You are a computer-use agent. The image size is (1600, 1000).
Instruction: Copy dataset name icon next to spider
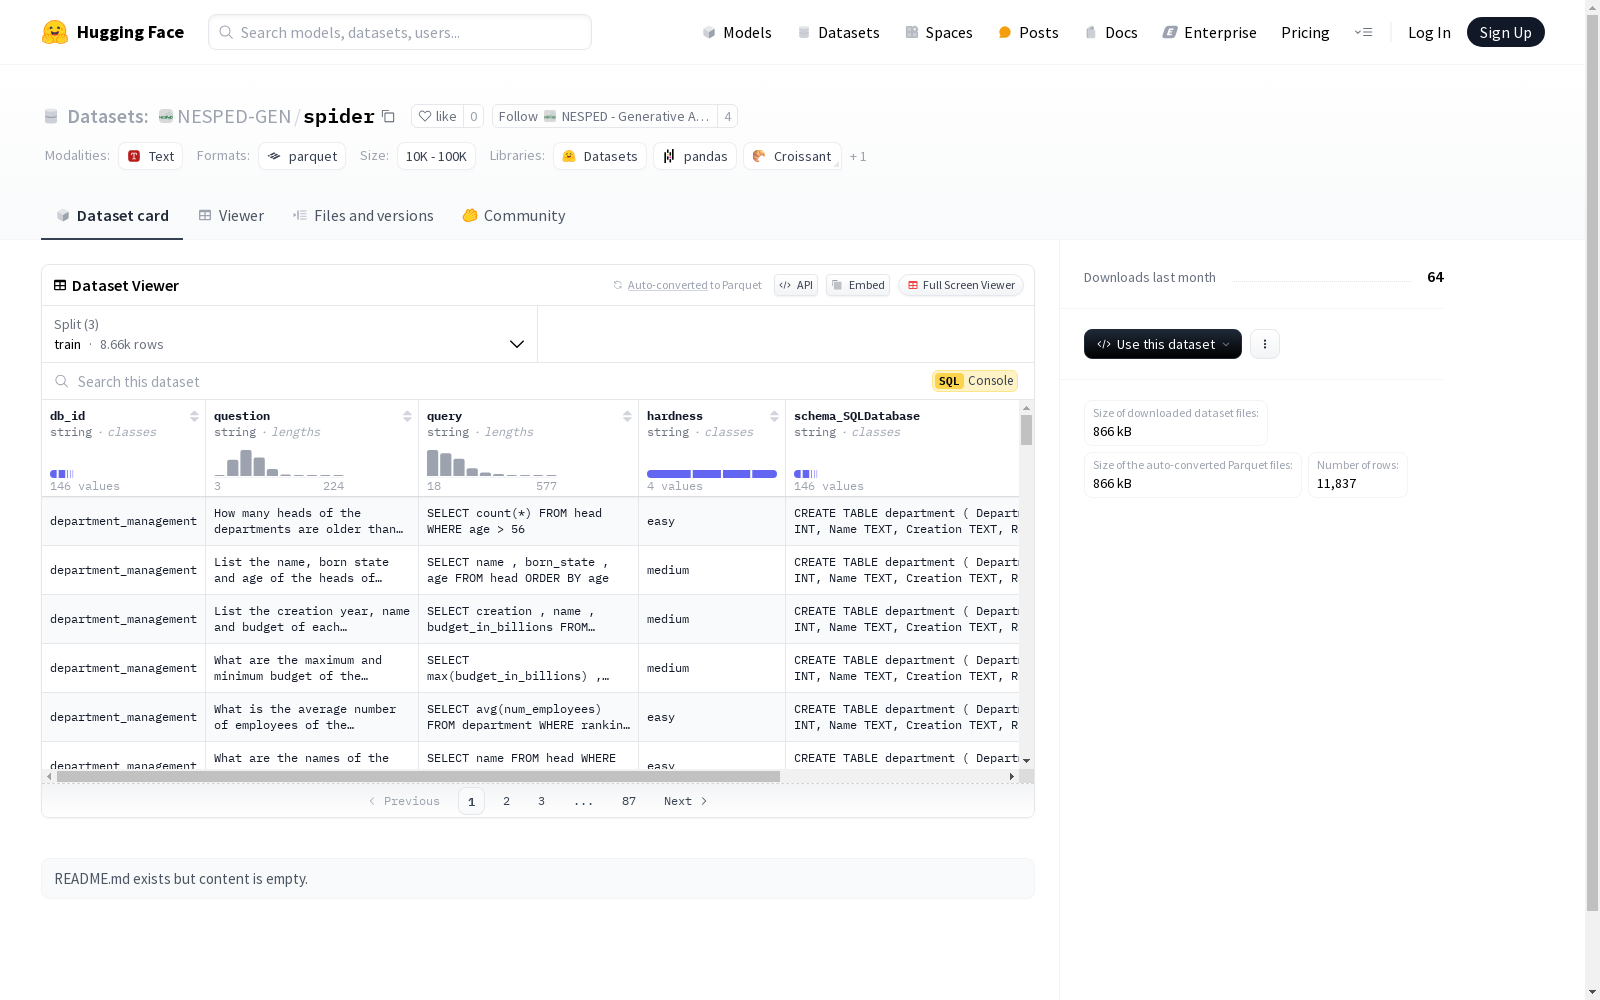click(388, 116)
